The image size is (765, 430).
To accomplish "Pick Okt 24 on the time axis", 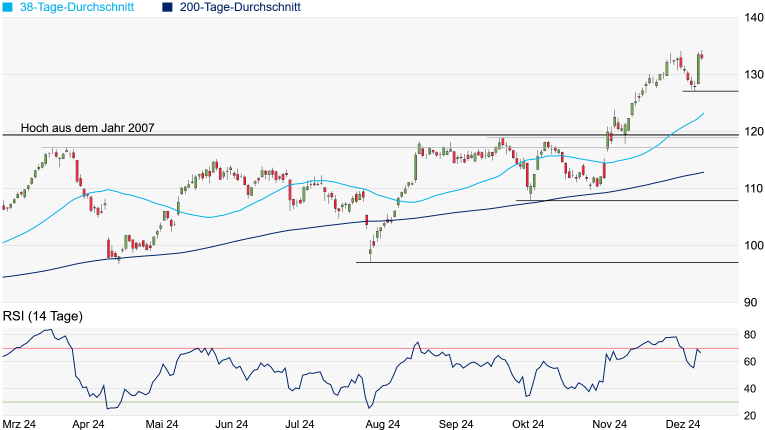I will (529, 424).
